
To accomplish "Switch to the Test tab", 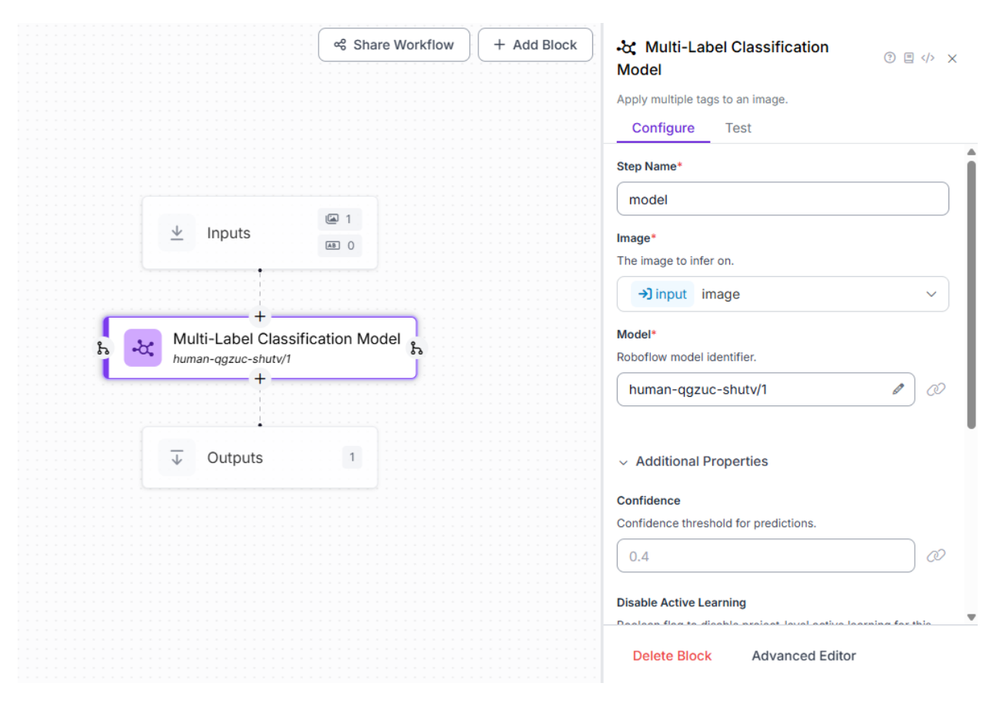I will [x=738, y=128].
